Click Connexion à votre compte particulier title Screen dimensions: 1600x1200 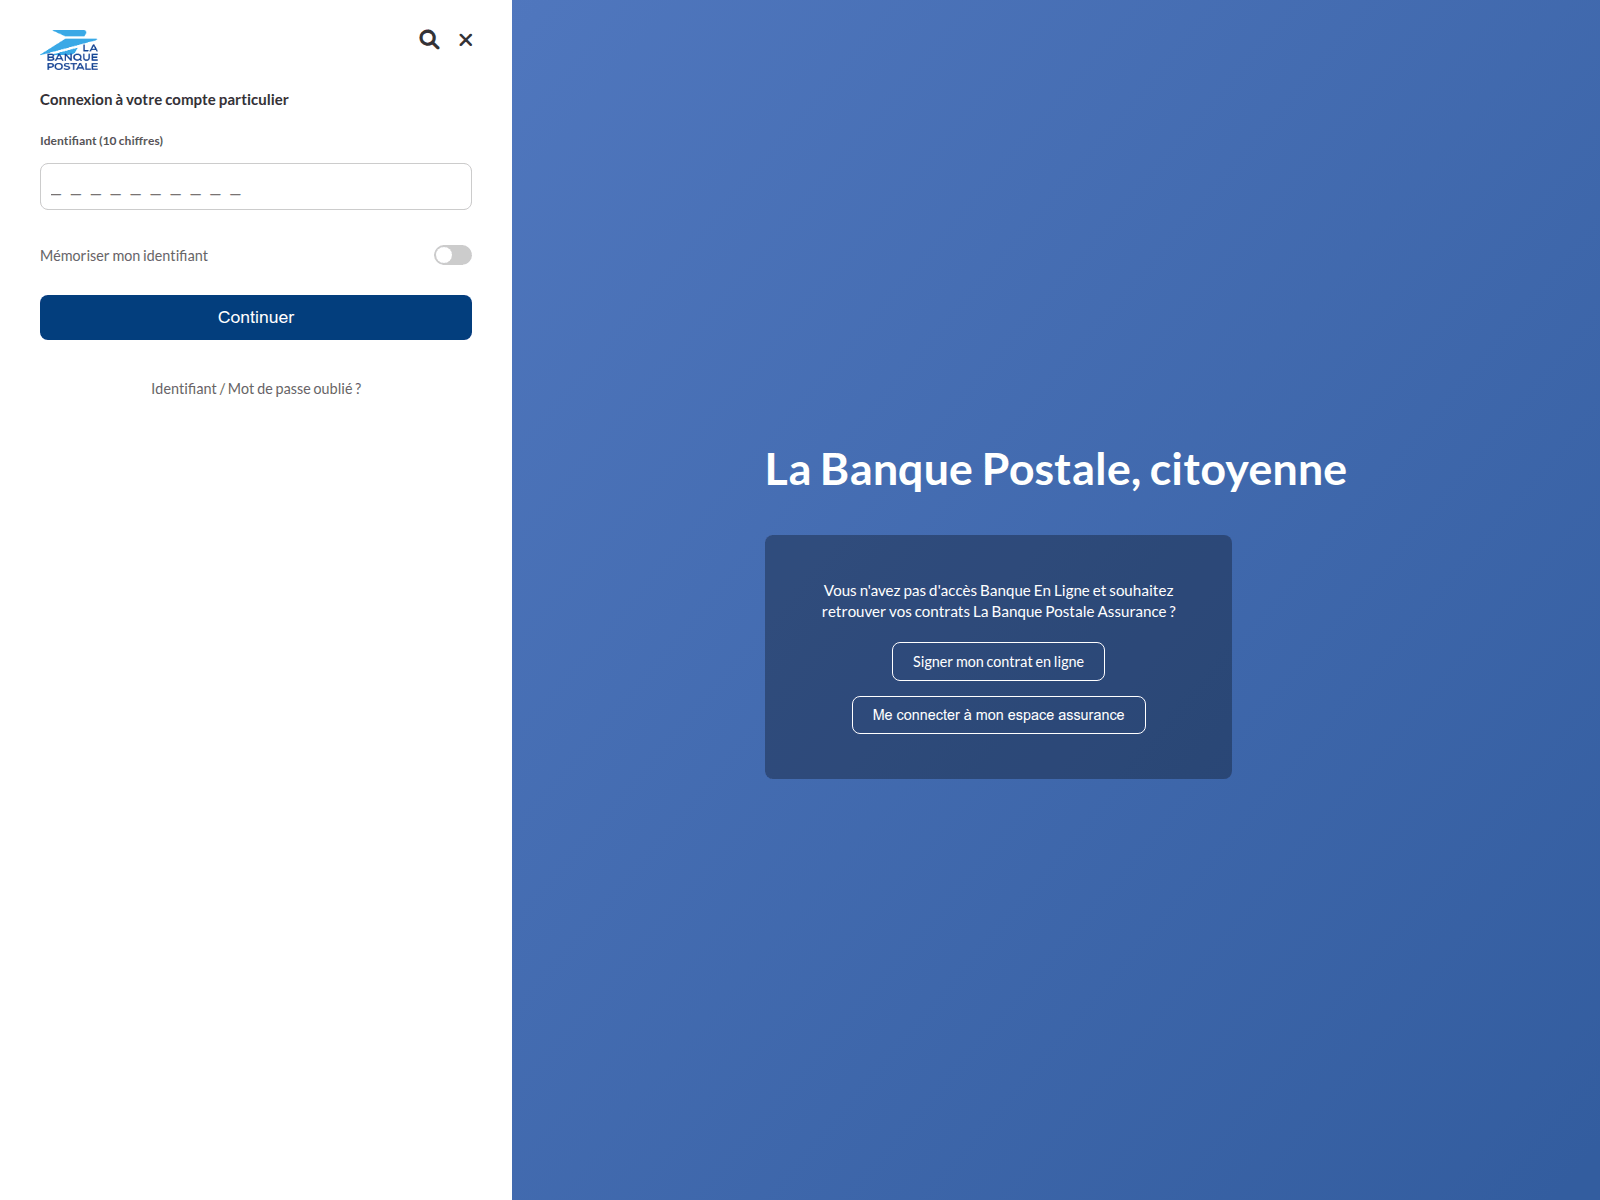(x=164, y=100)
